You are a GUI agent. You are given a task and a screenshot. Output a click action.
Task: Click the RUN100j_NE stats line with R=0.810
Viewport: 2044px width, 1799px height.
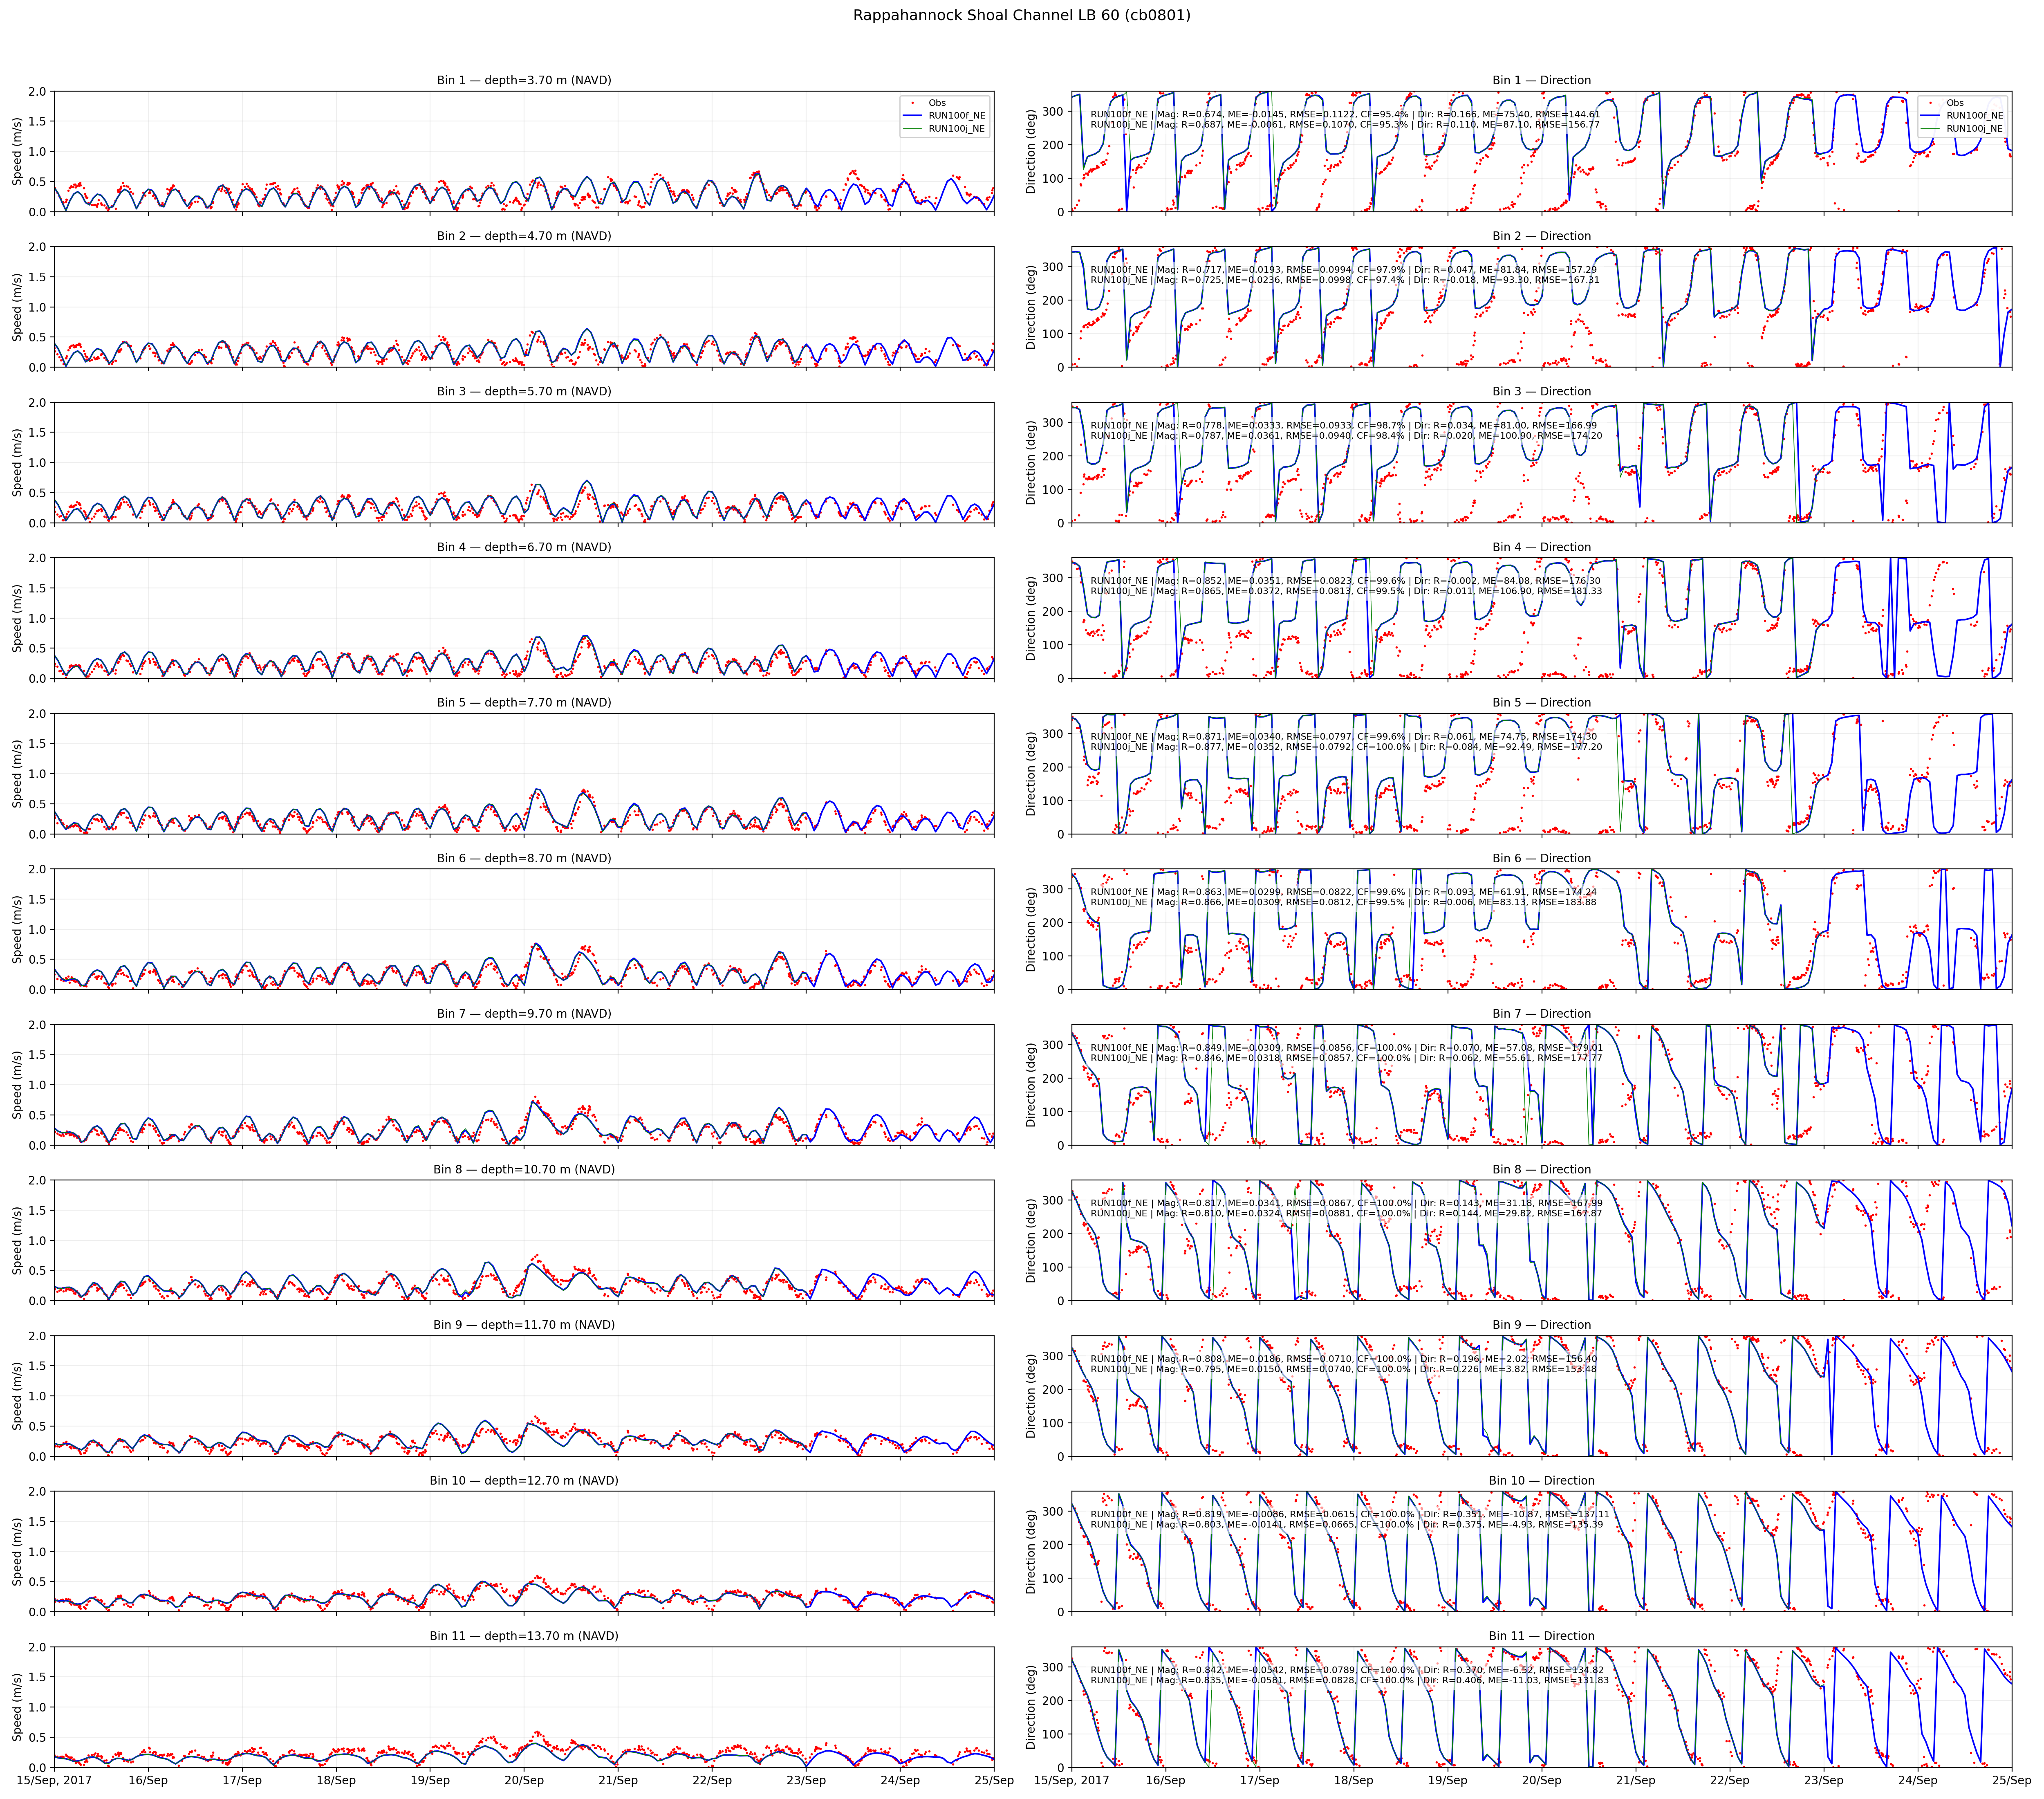1346,1213
